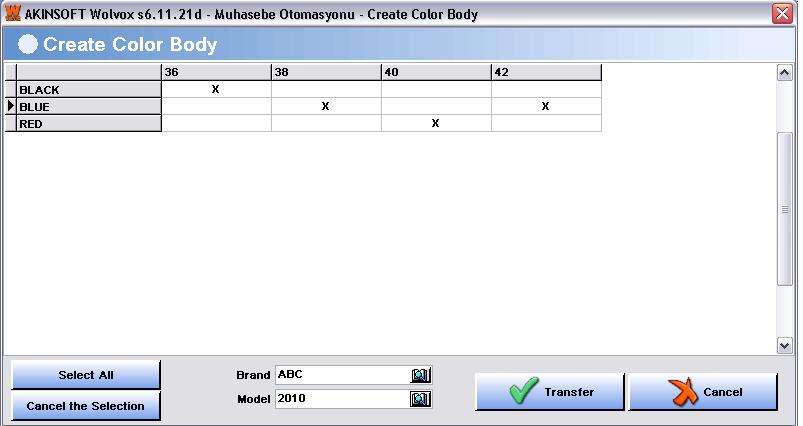Click the Cancel button

[703, 392]
